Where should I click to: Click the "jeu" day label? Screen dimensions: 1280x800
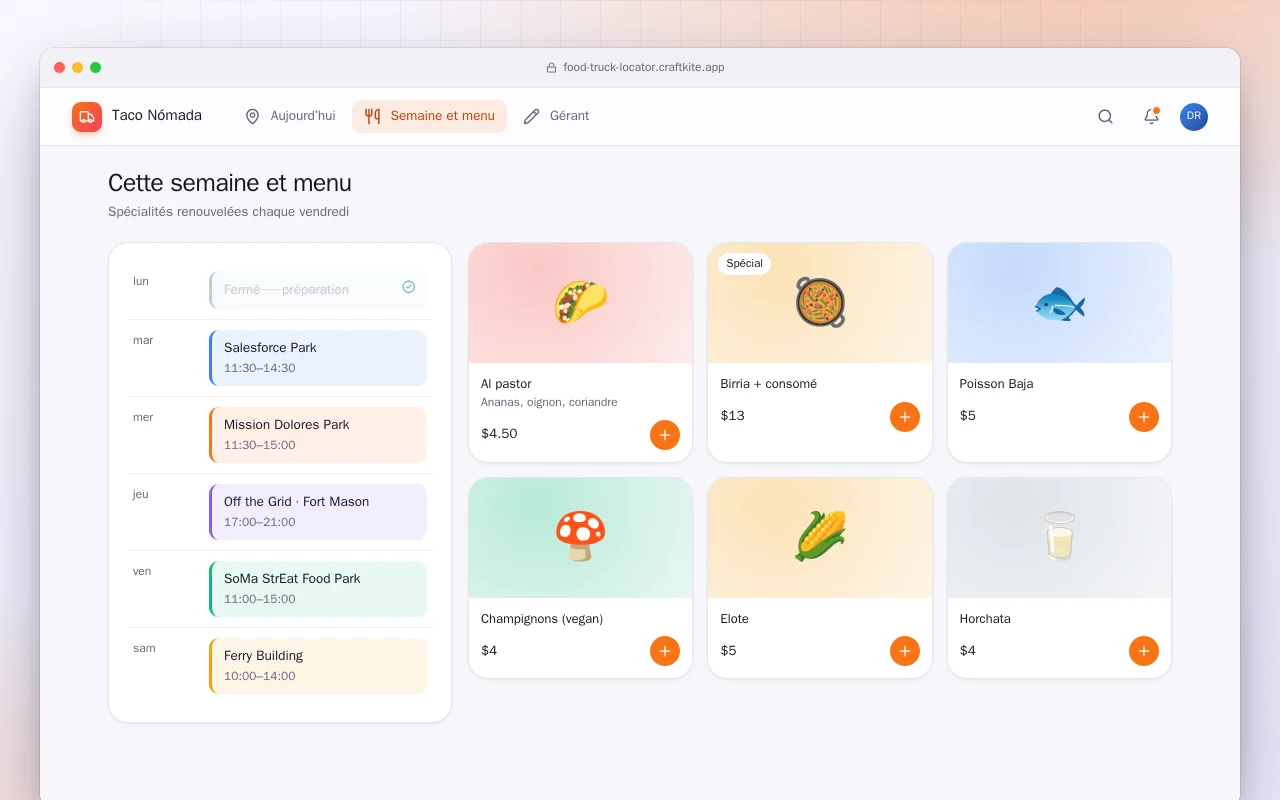(141, 494)
